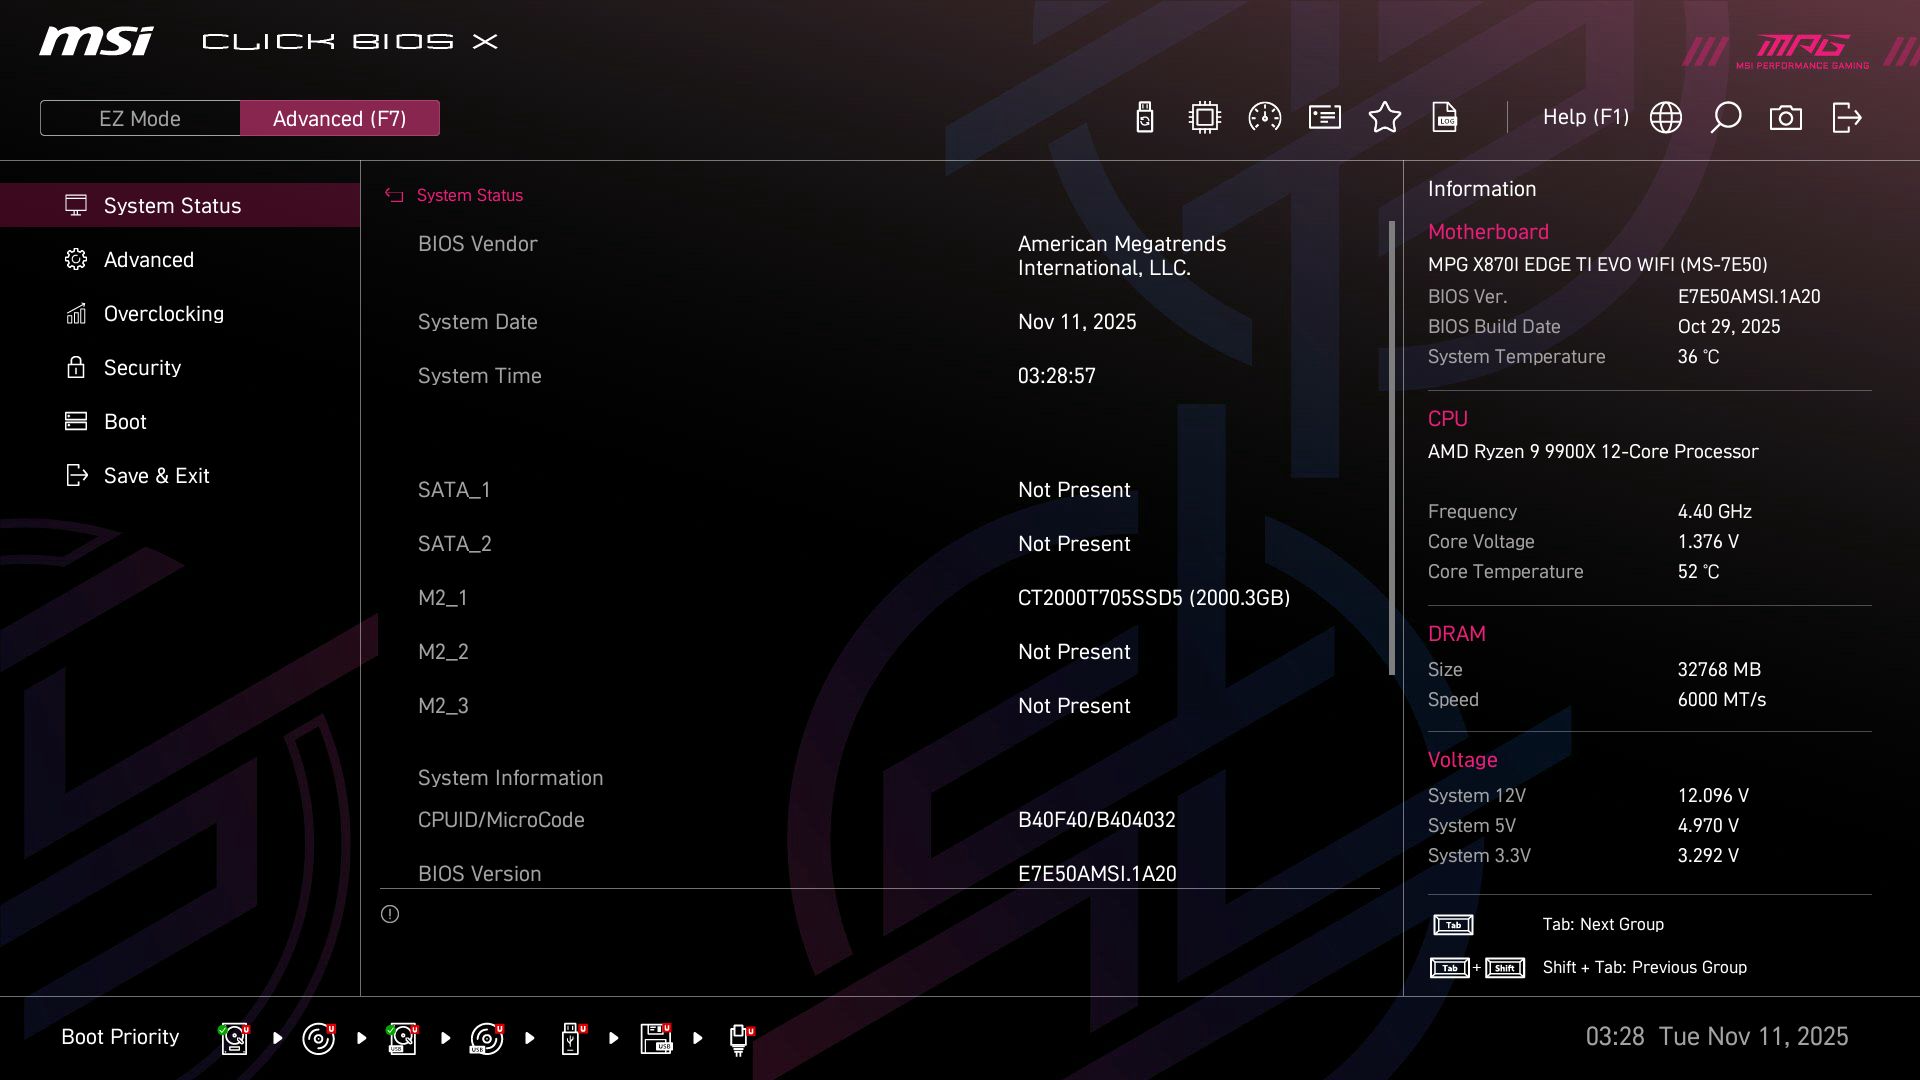The image size is (1920, 1080).
Task: Select the hard drive in Boot Priority
Action: pos(232,1037)
